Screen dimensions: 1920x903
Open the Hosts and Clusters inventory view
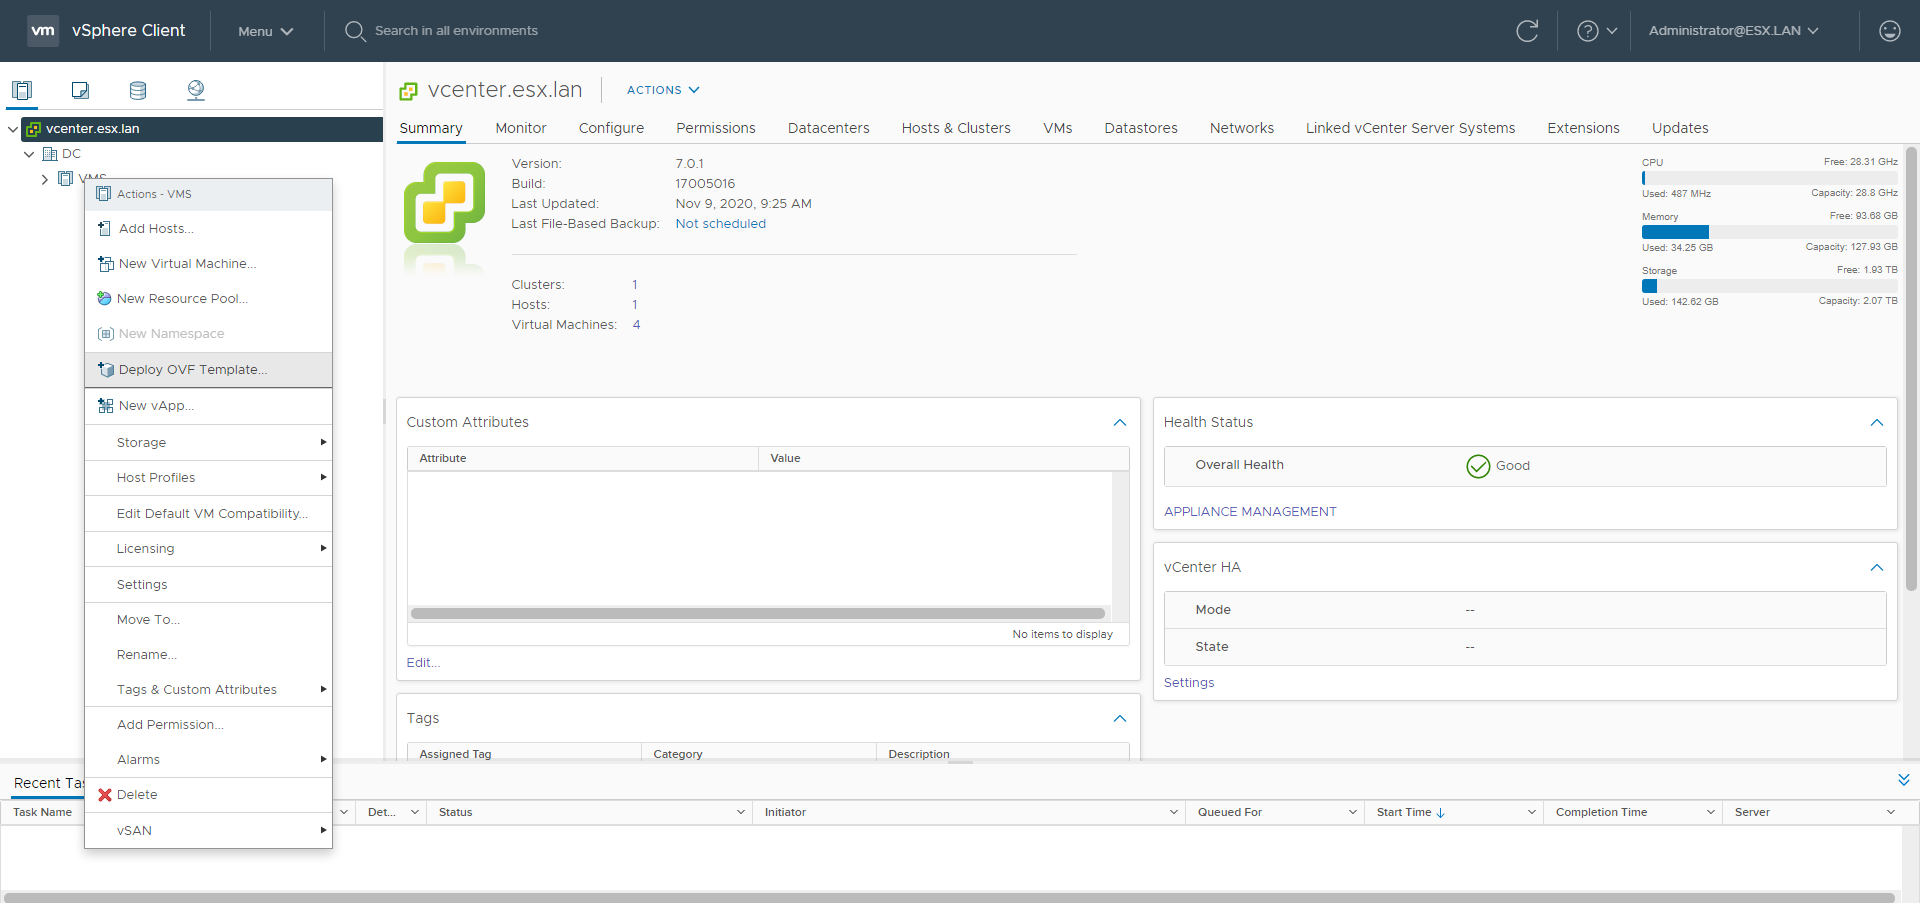point(22,90)
